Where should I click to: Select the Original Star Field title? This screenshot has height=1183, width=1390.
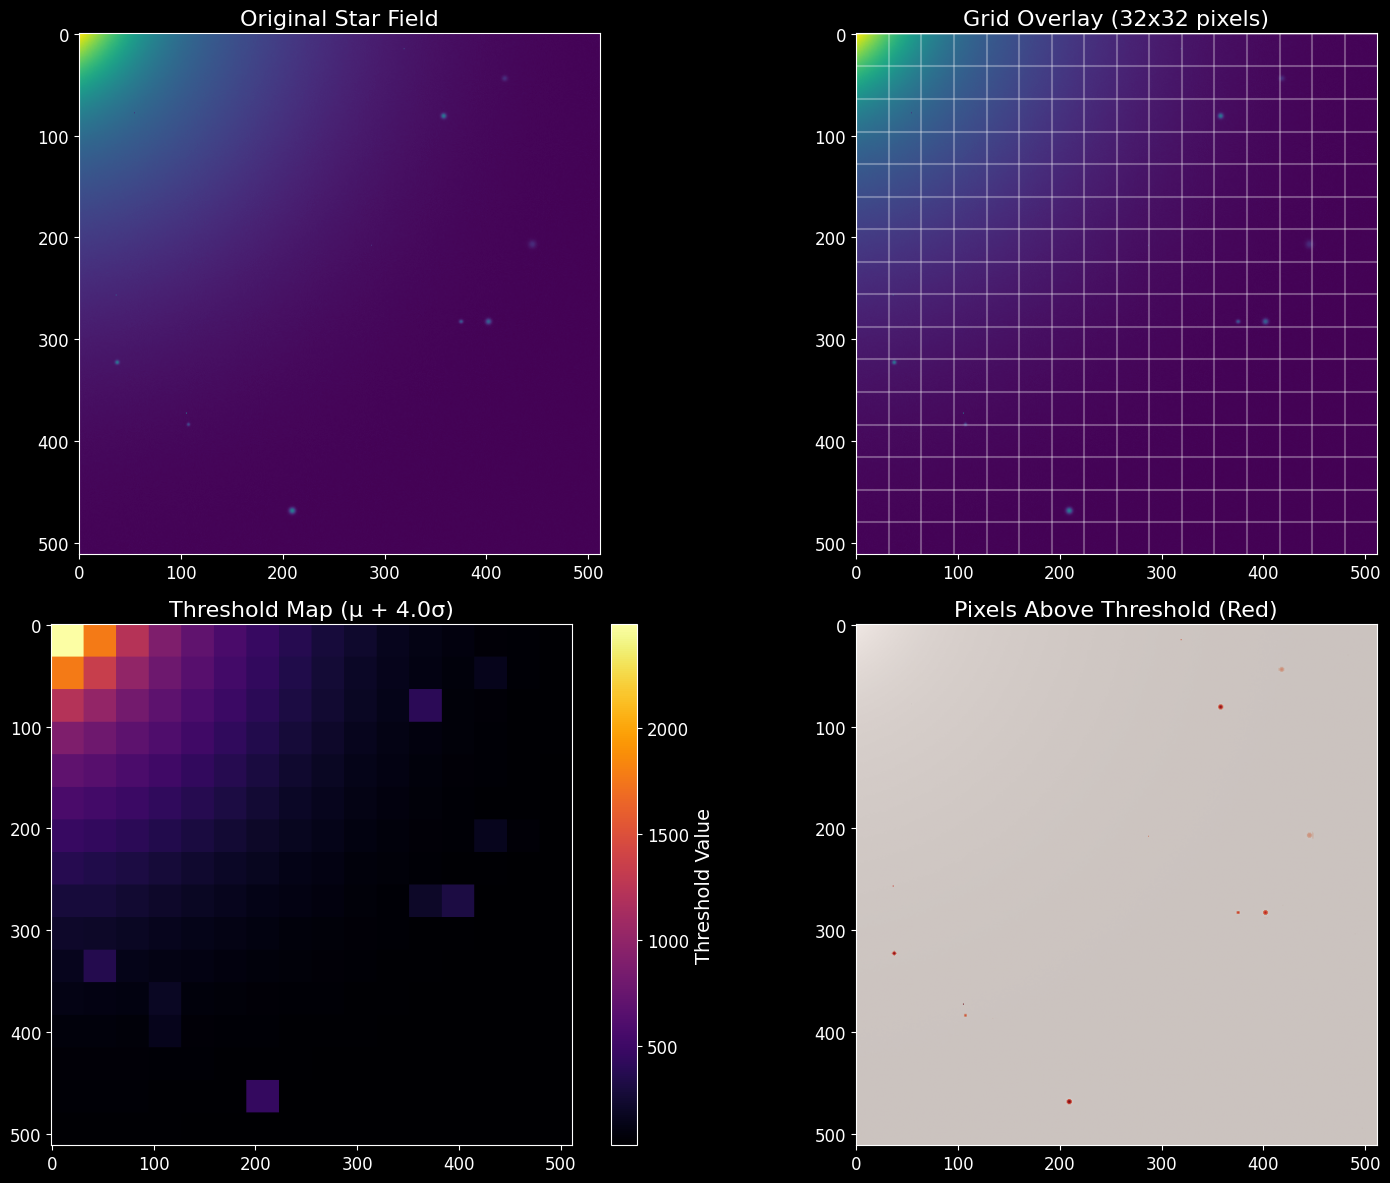pos(338,17)
